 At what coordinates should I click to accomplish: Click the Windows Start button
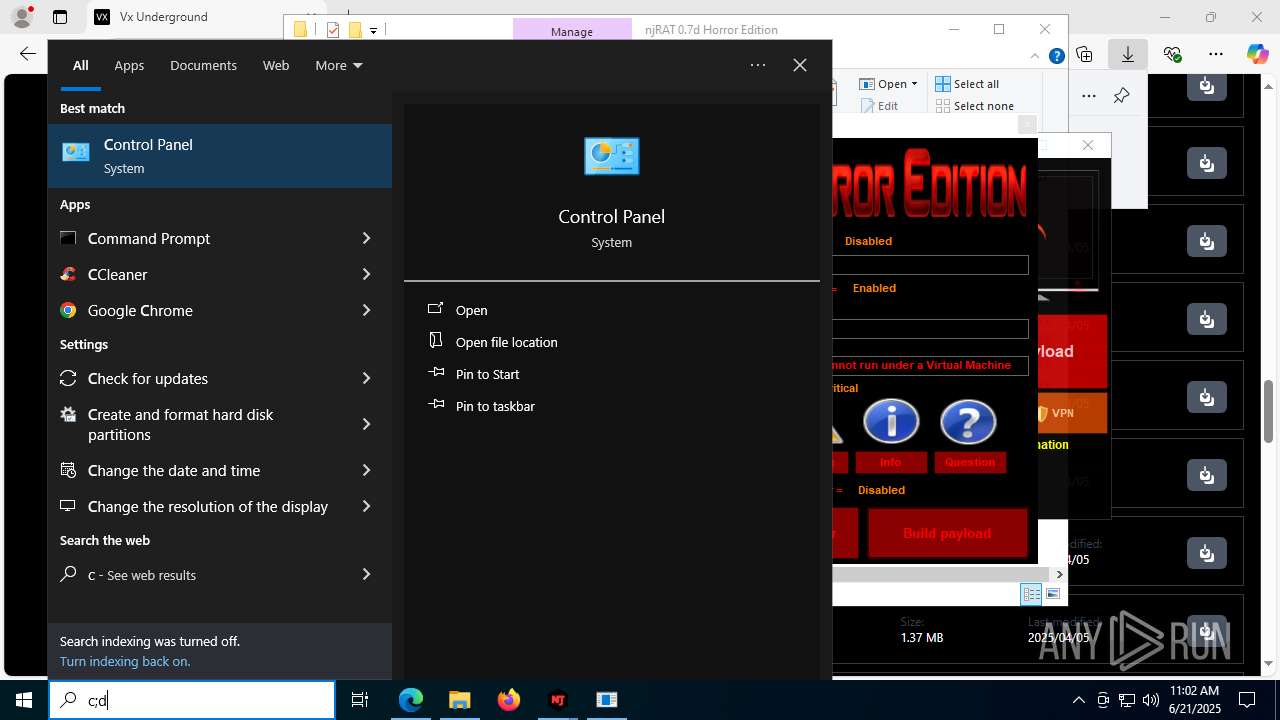click(x=24, y=700)
